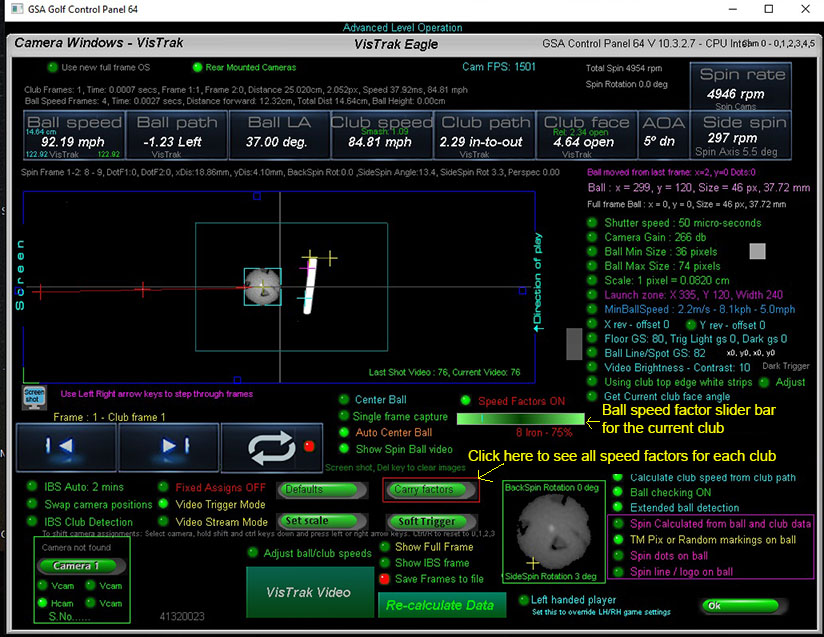Click the red record dot on loop button
Screen dimensions: 824x637
(309, 446)
